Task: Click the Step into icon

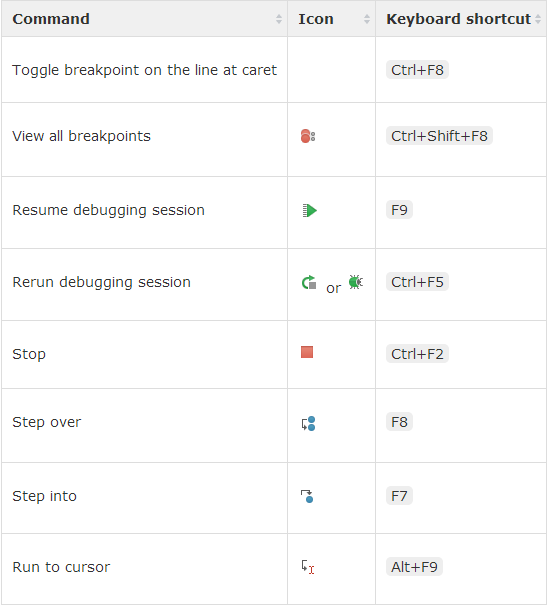Action: pos(307,496)
